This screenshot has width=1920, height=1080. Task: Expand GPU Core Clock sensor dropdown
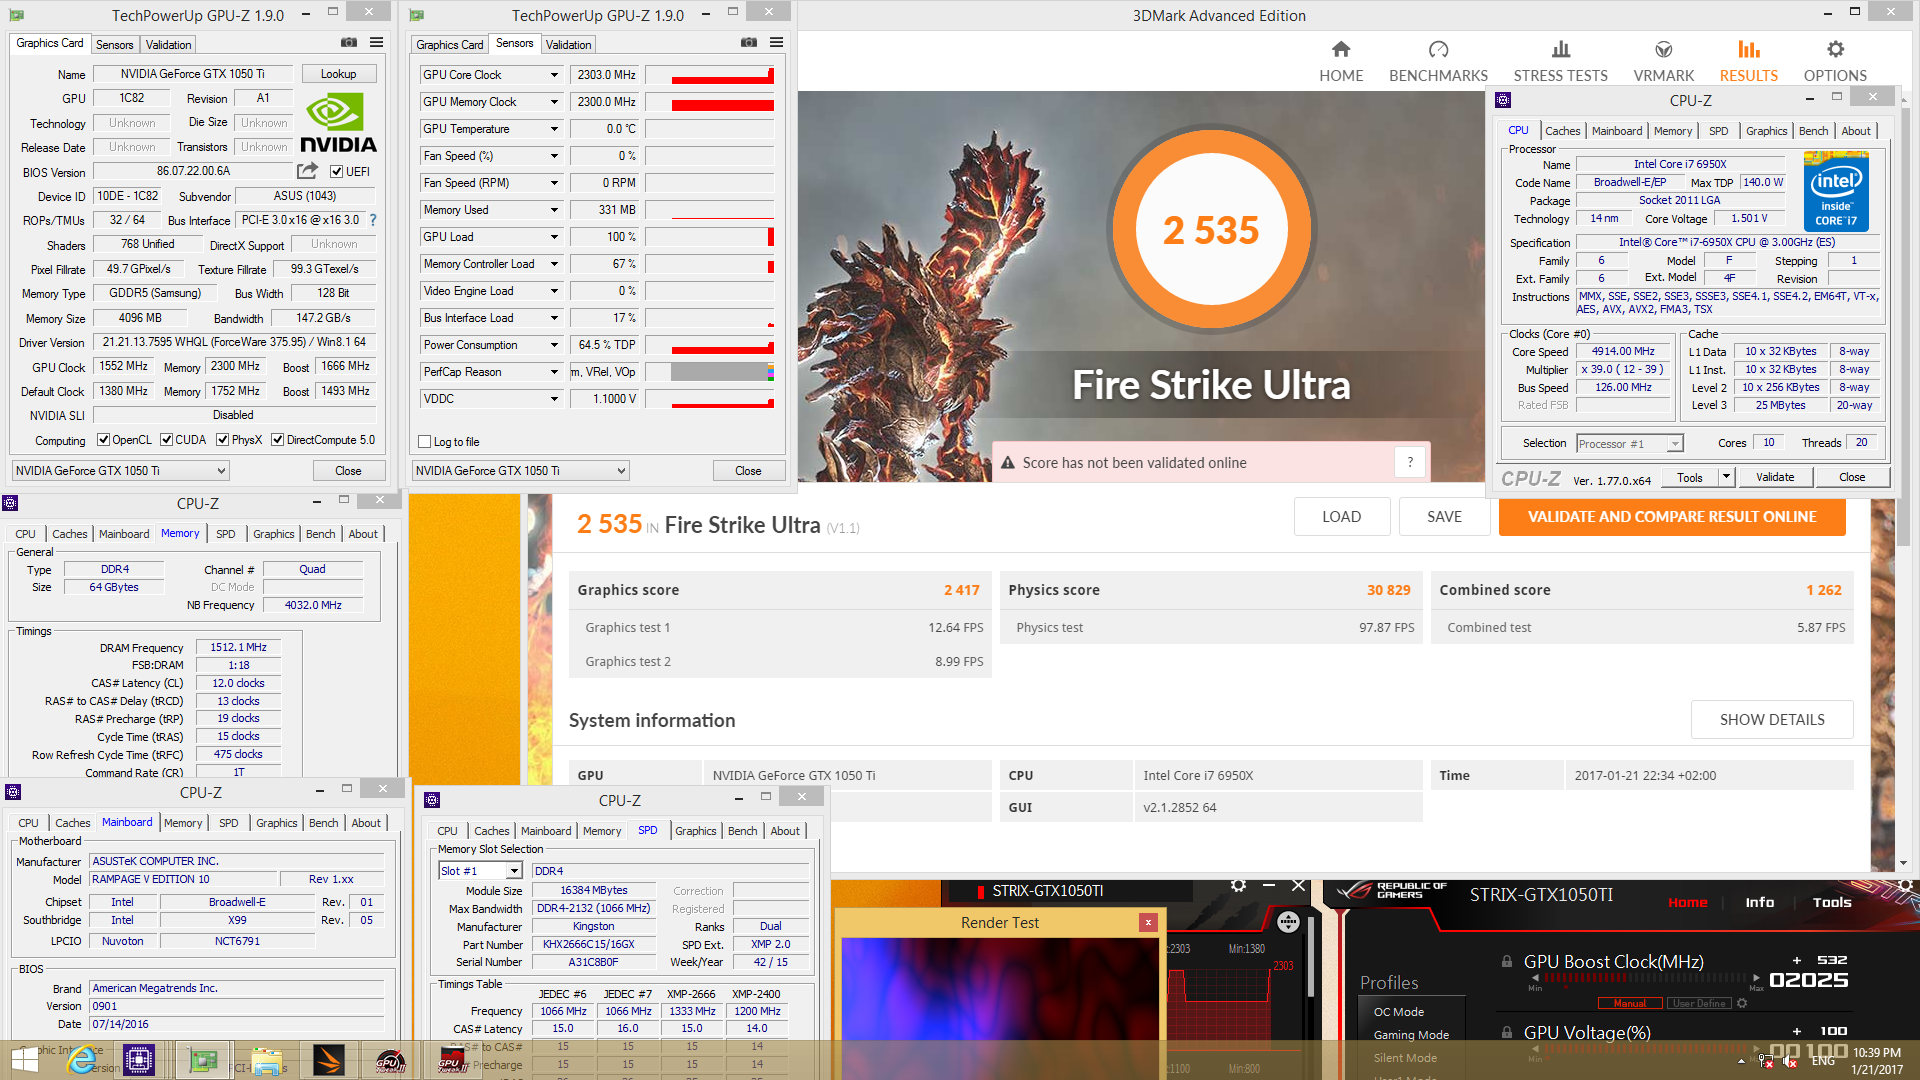(x=554, y=75)
